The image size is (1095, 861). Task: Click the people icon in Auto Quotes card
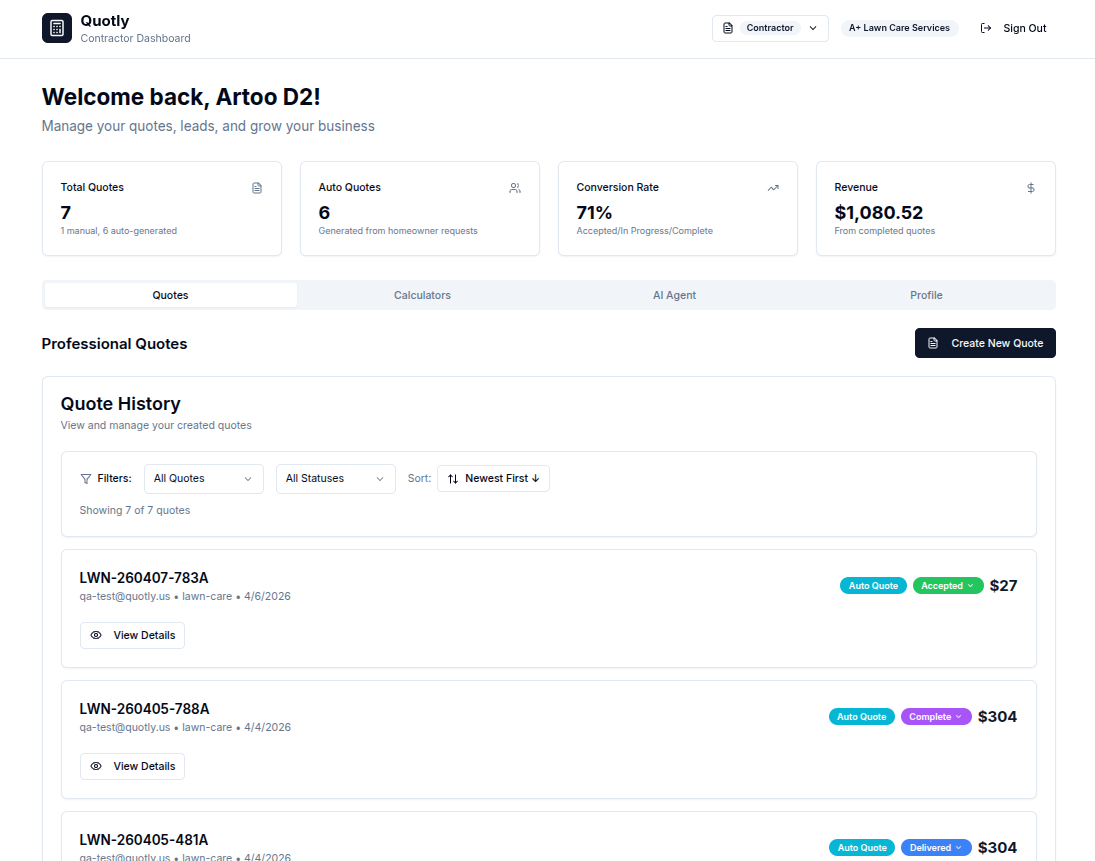coord(515,188)
